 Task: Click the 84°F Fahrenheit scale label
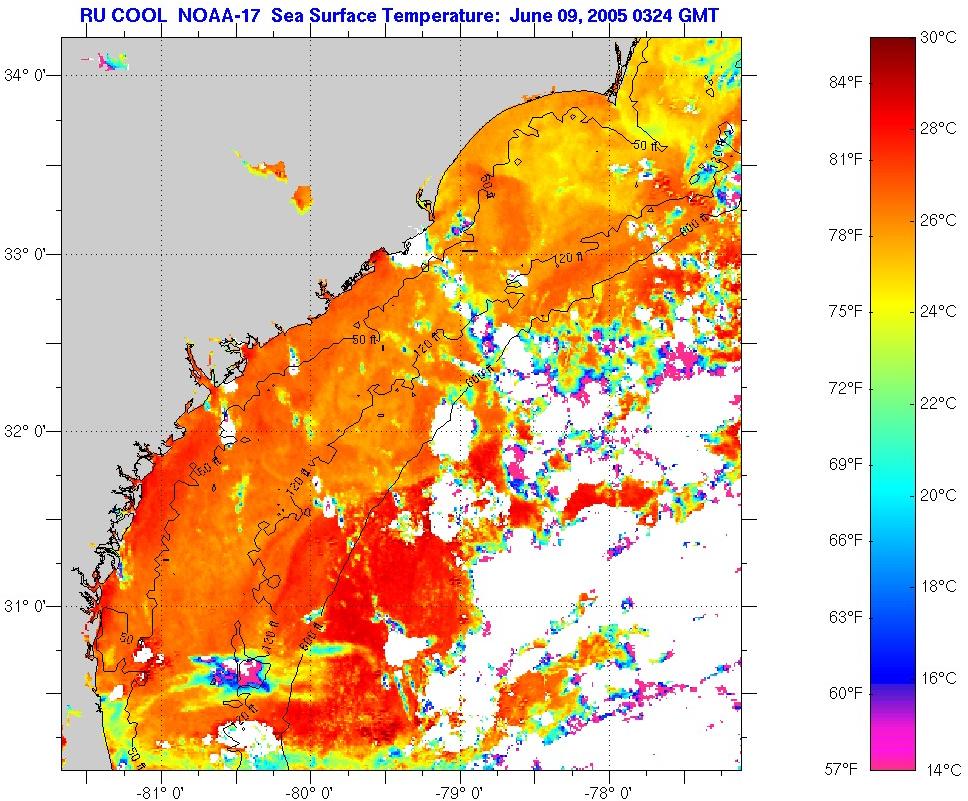(x=846, y=83)
